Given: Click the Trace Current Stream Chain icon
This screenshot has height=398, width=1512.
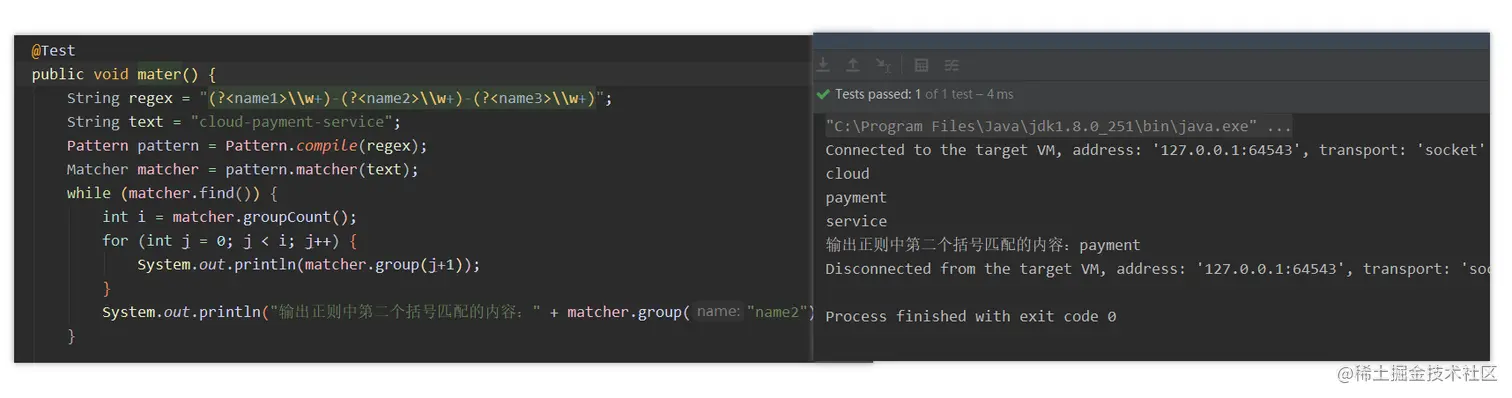Looking at the screenshot, I should [x=952, y=65].
